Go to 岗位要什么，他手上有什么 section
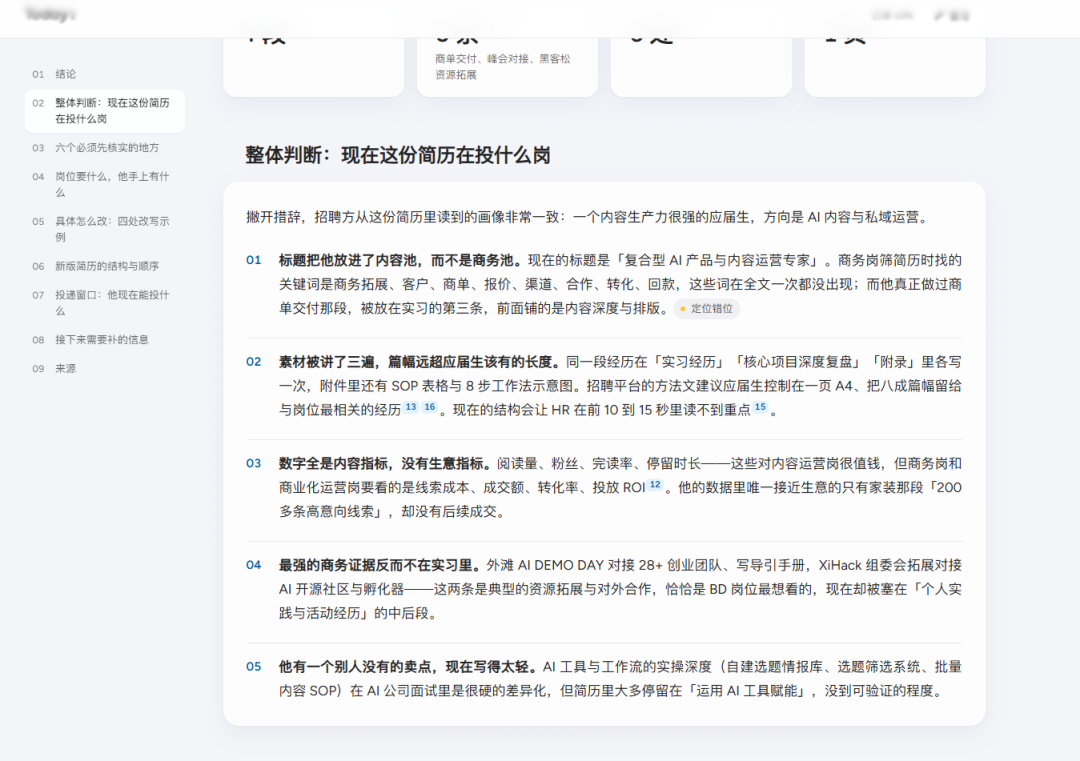Image resolution: width=1080 pixels, height=761 pixels. tap(105, 185)
